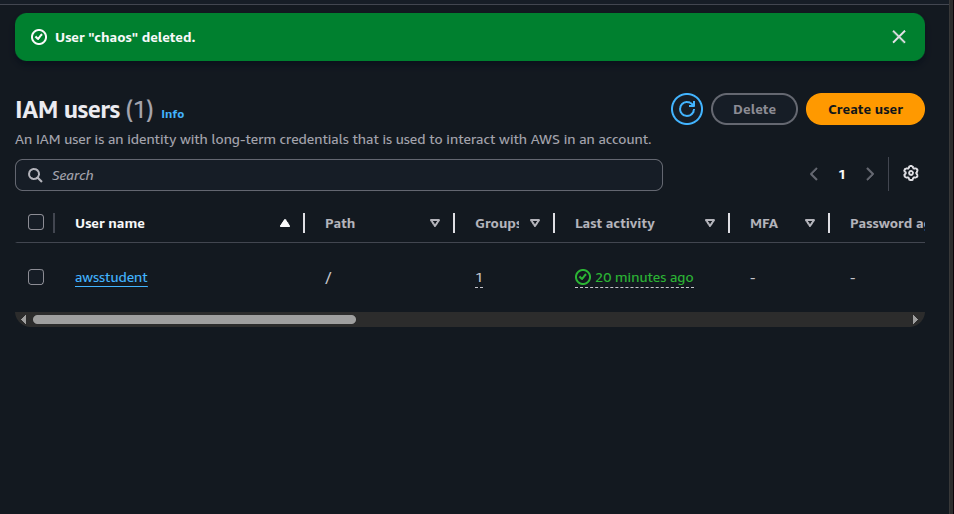Open the awsstudent user link
Screen dimensions: 954x514
pos(111,277)
